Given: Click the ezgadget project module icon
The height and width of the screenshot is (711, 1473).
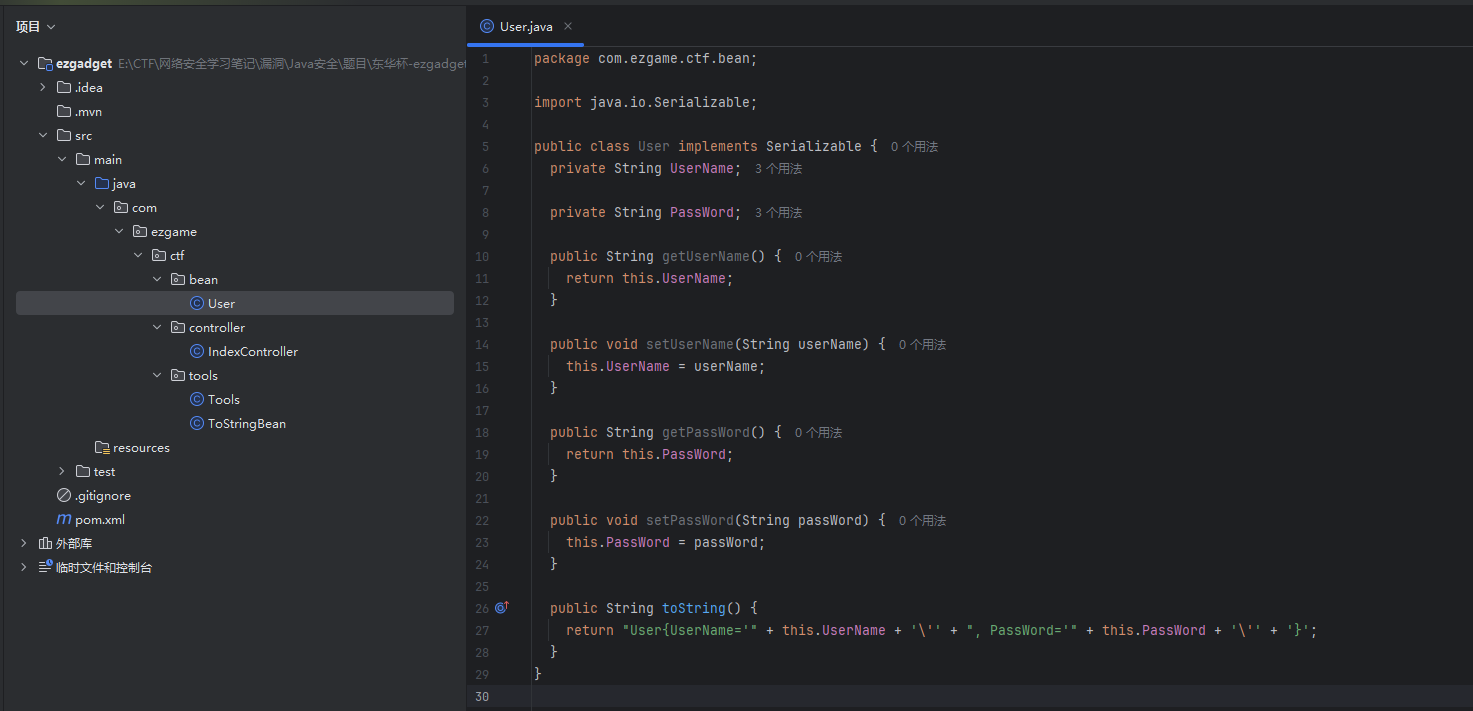Looking at the screenshot, I should pos(45,64).
